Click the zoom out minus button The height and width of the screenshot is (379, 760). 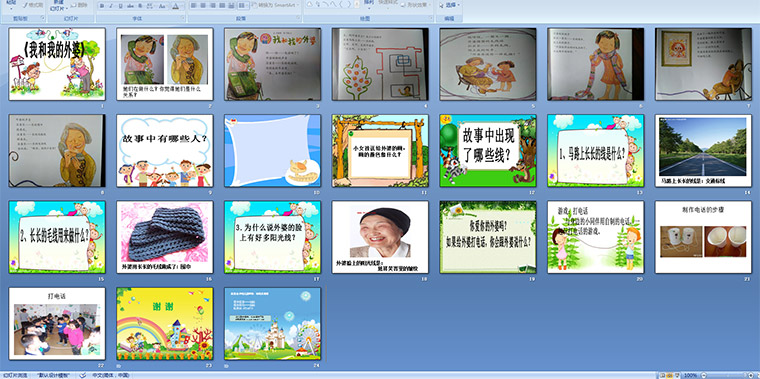point(704,375)
